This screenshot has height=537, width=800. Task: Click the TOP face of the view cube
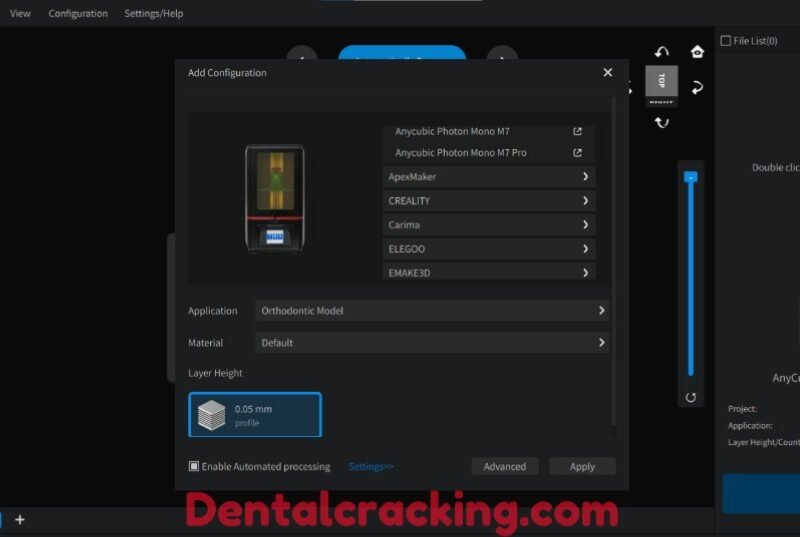tap(661, 80)
